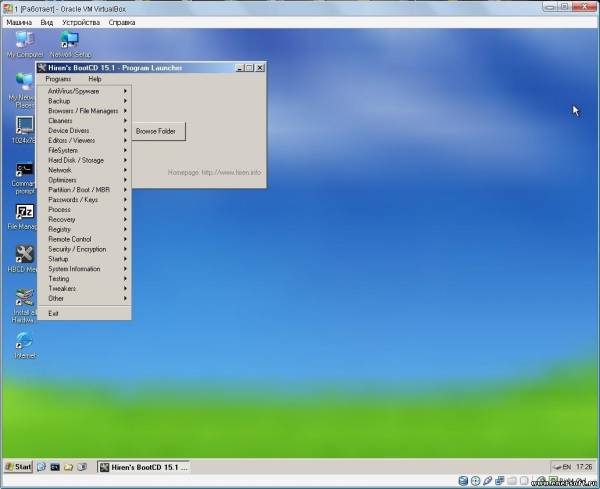Click VirtualBox hard disk status icon

463,481
